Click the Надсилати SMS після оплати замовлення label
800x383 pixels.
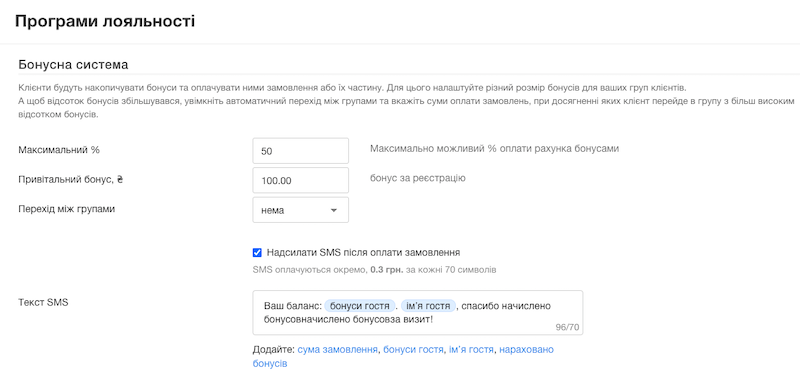point(363,252)
